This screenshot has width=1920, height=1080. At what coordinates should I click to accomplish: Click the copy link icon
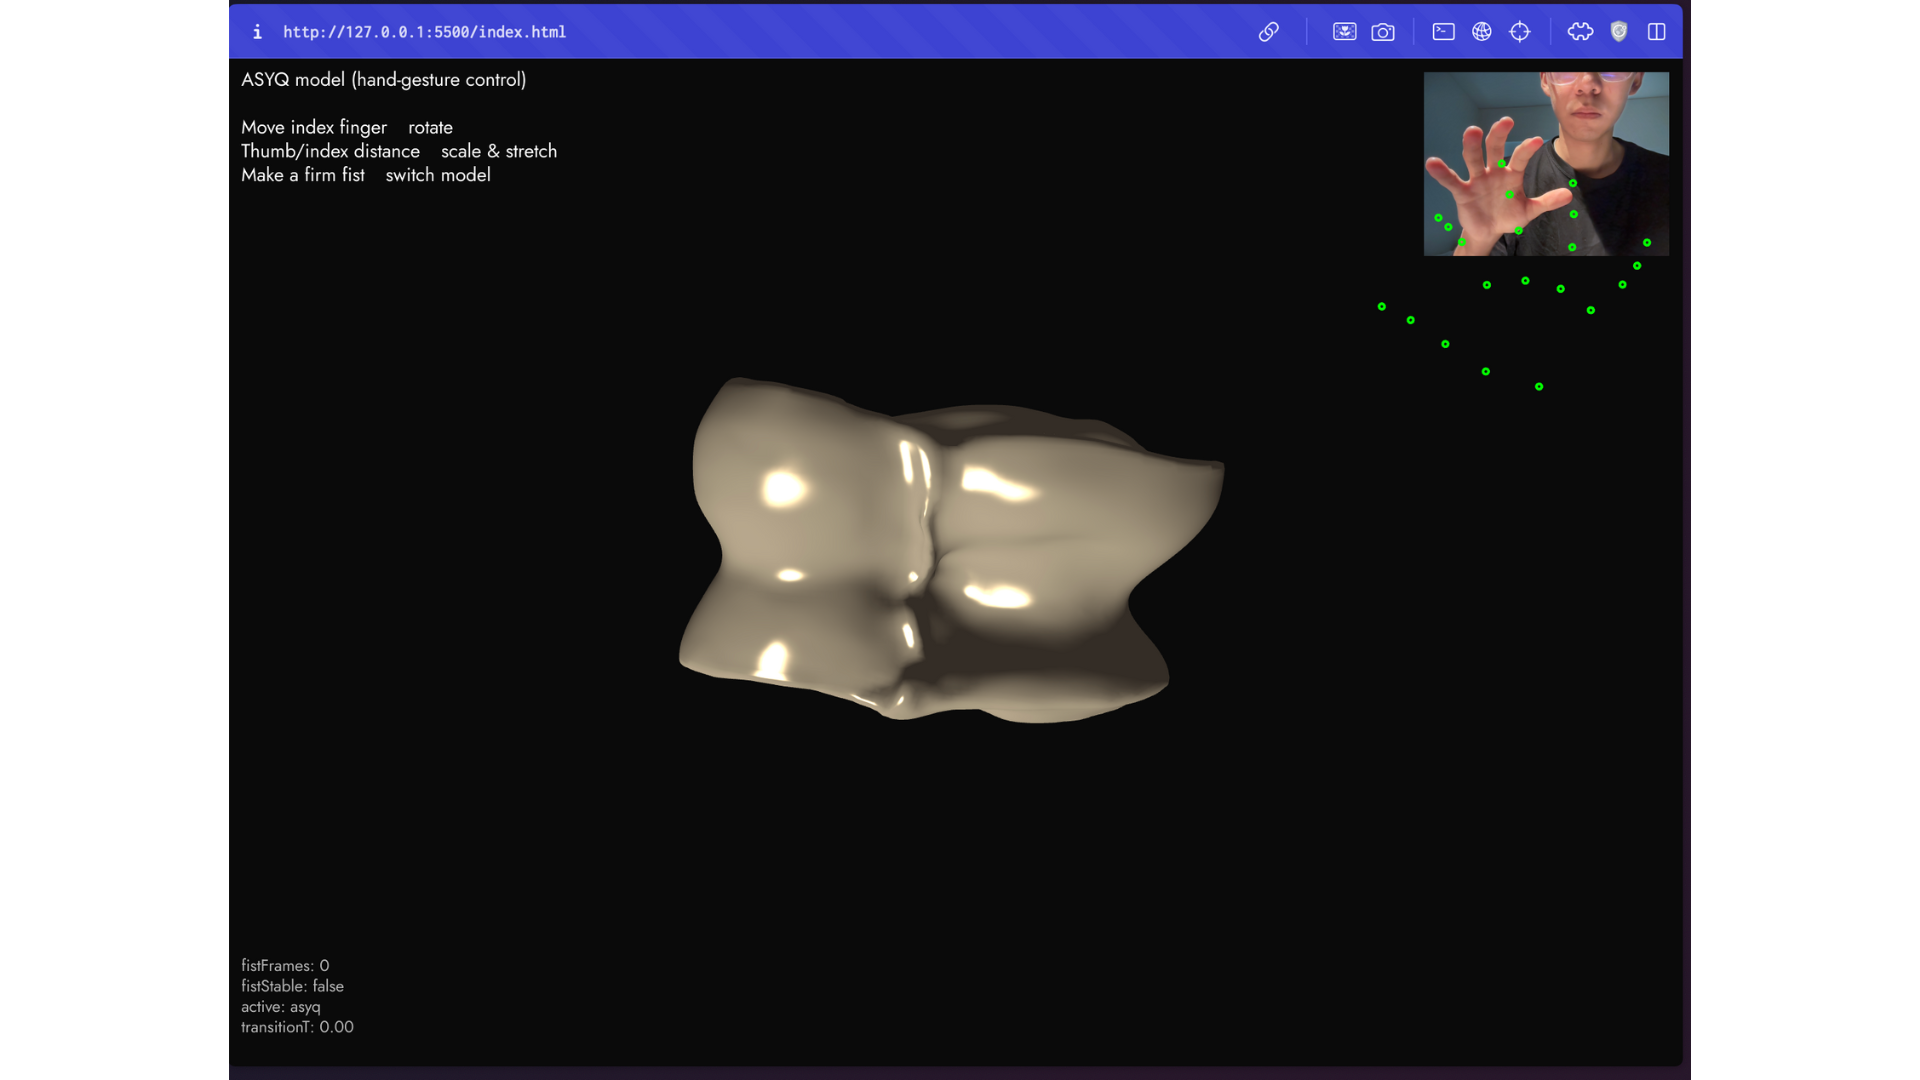[x=1268, y=32]
